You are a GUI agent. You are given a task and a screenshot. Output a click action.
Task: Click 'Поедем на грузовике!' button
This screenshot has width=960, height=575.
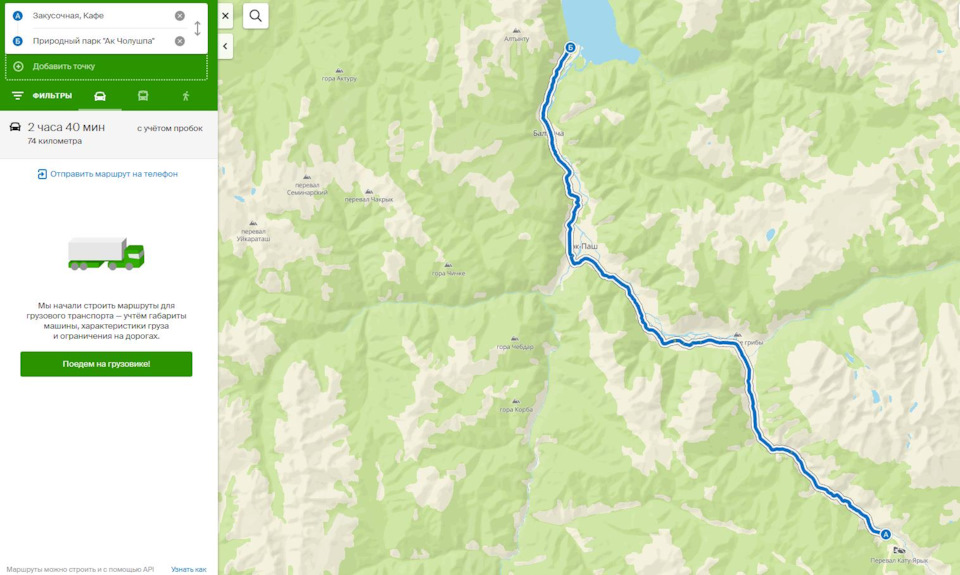pyautogui.click(x=106, y=364)
